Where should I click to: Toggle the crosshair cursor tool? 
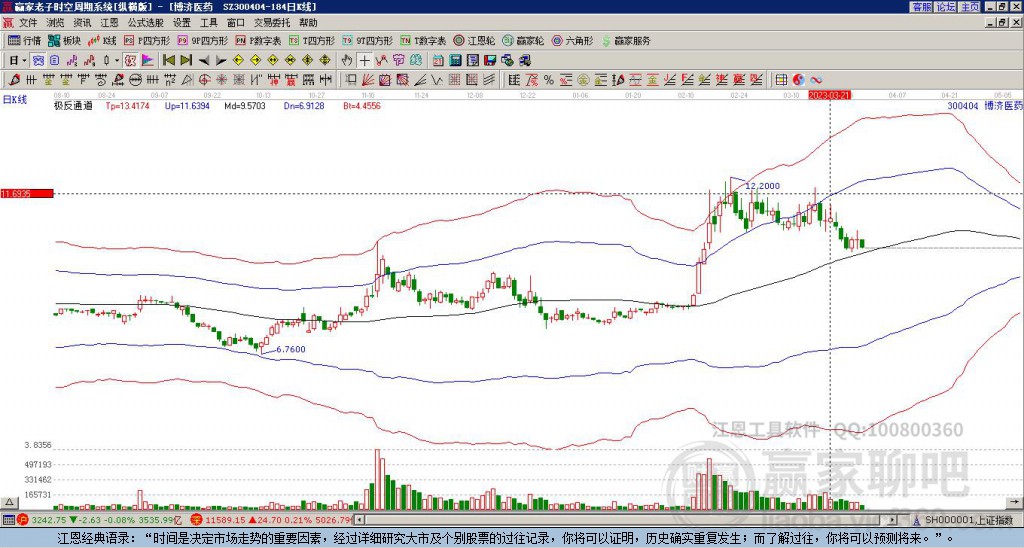pos(364,61)
